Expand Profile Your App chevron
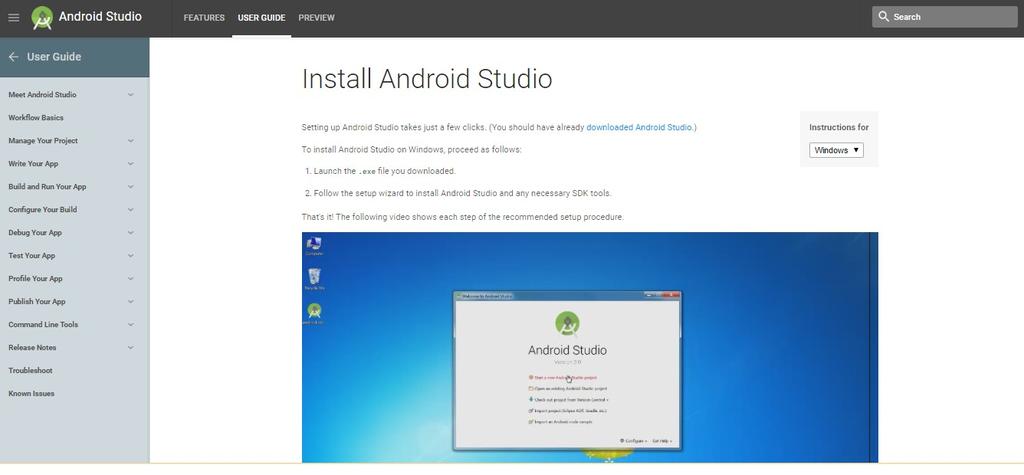Image resolution: width=1024 pixels, height=475 pixels. 131,278
